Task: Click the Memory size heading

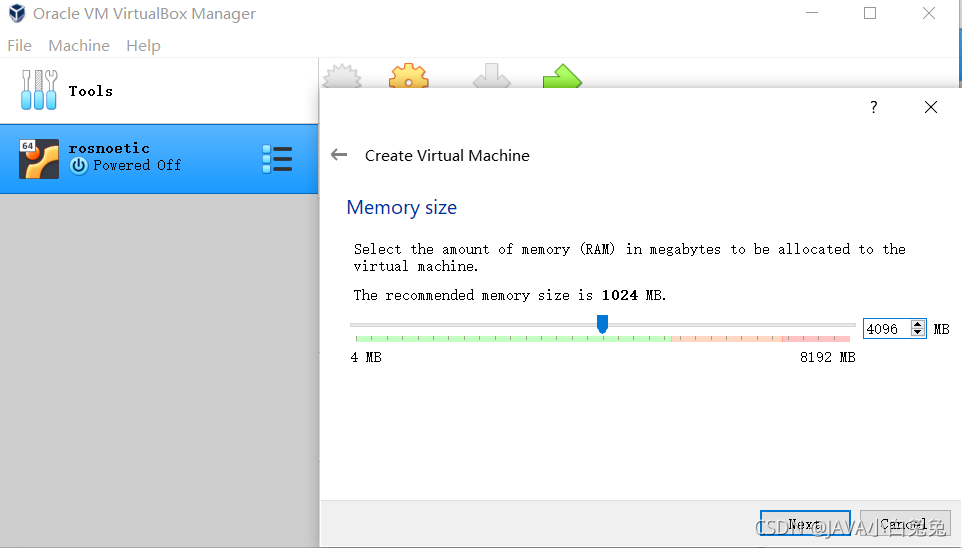Action: [x=401, y=207]
